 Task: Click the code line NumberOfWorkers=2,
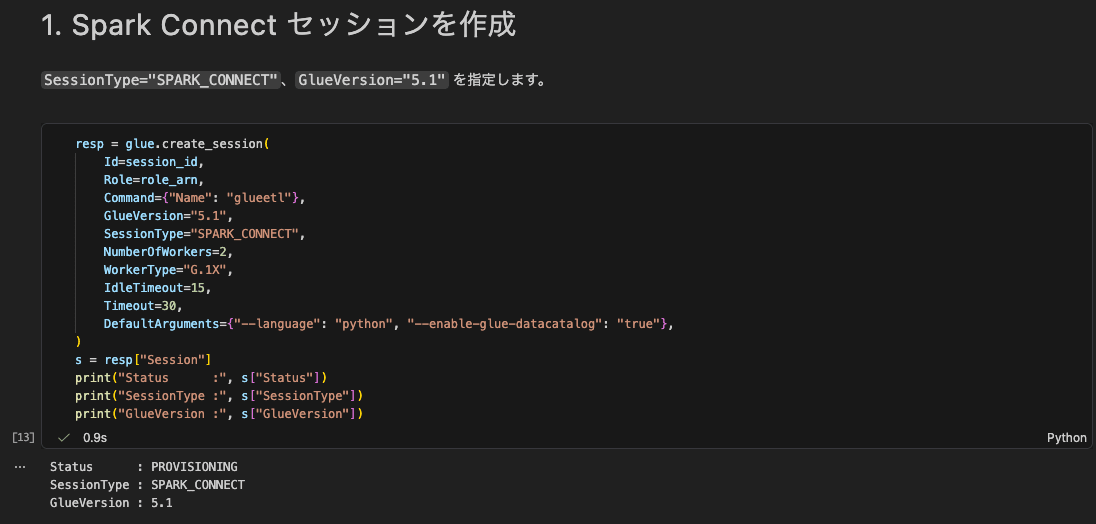coord(168,252)
